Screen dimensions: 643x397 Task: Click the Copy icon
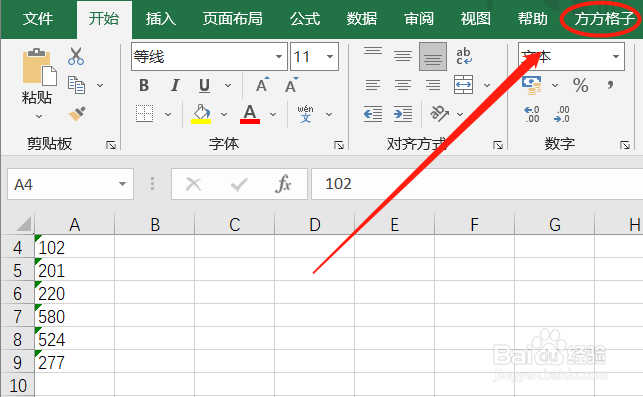76,85
